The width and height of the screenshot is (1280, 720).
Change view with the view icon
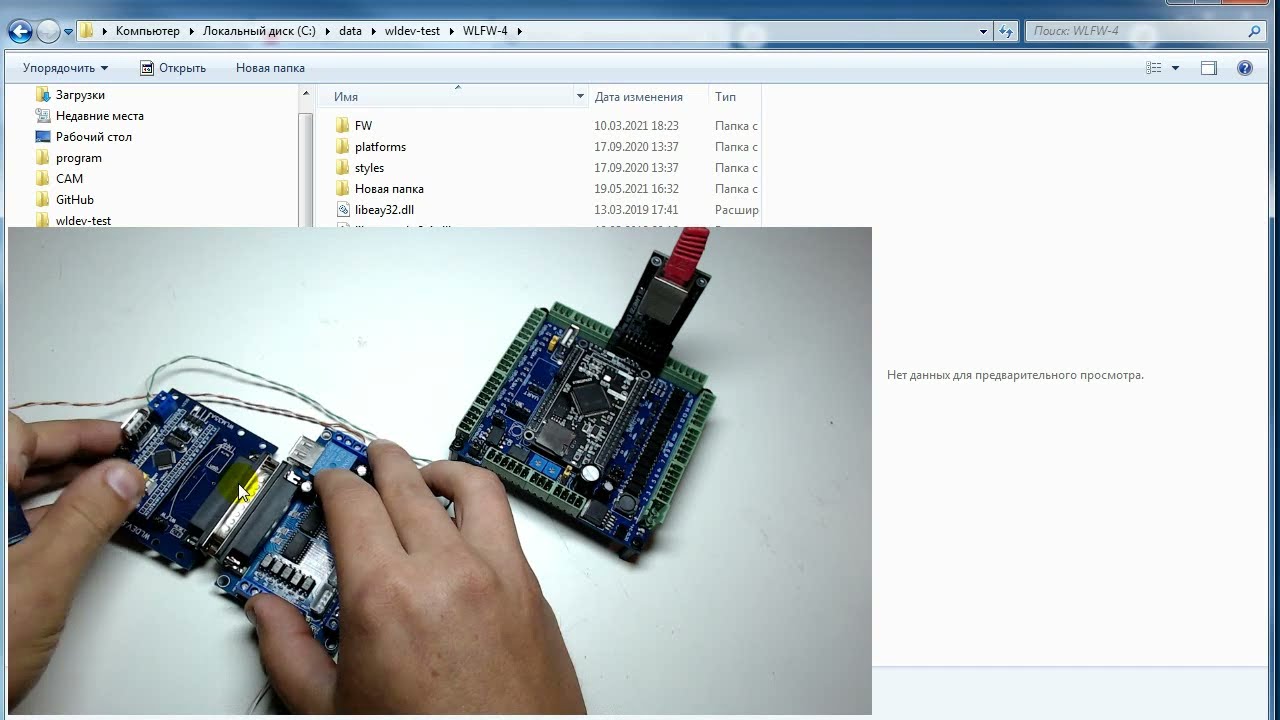1154,68
